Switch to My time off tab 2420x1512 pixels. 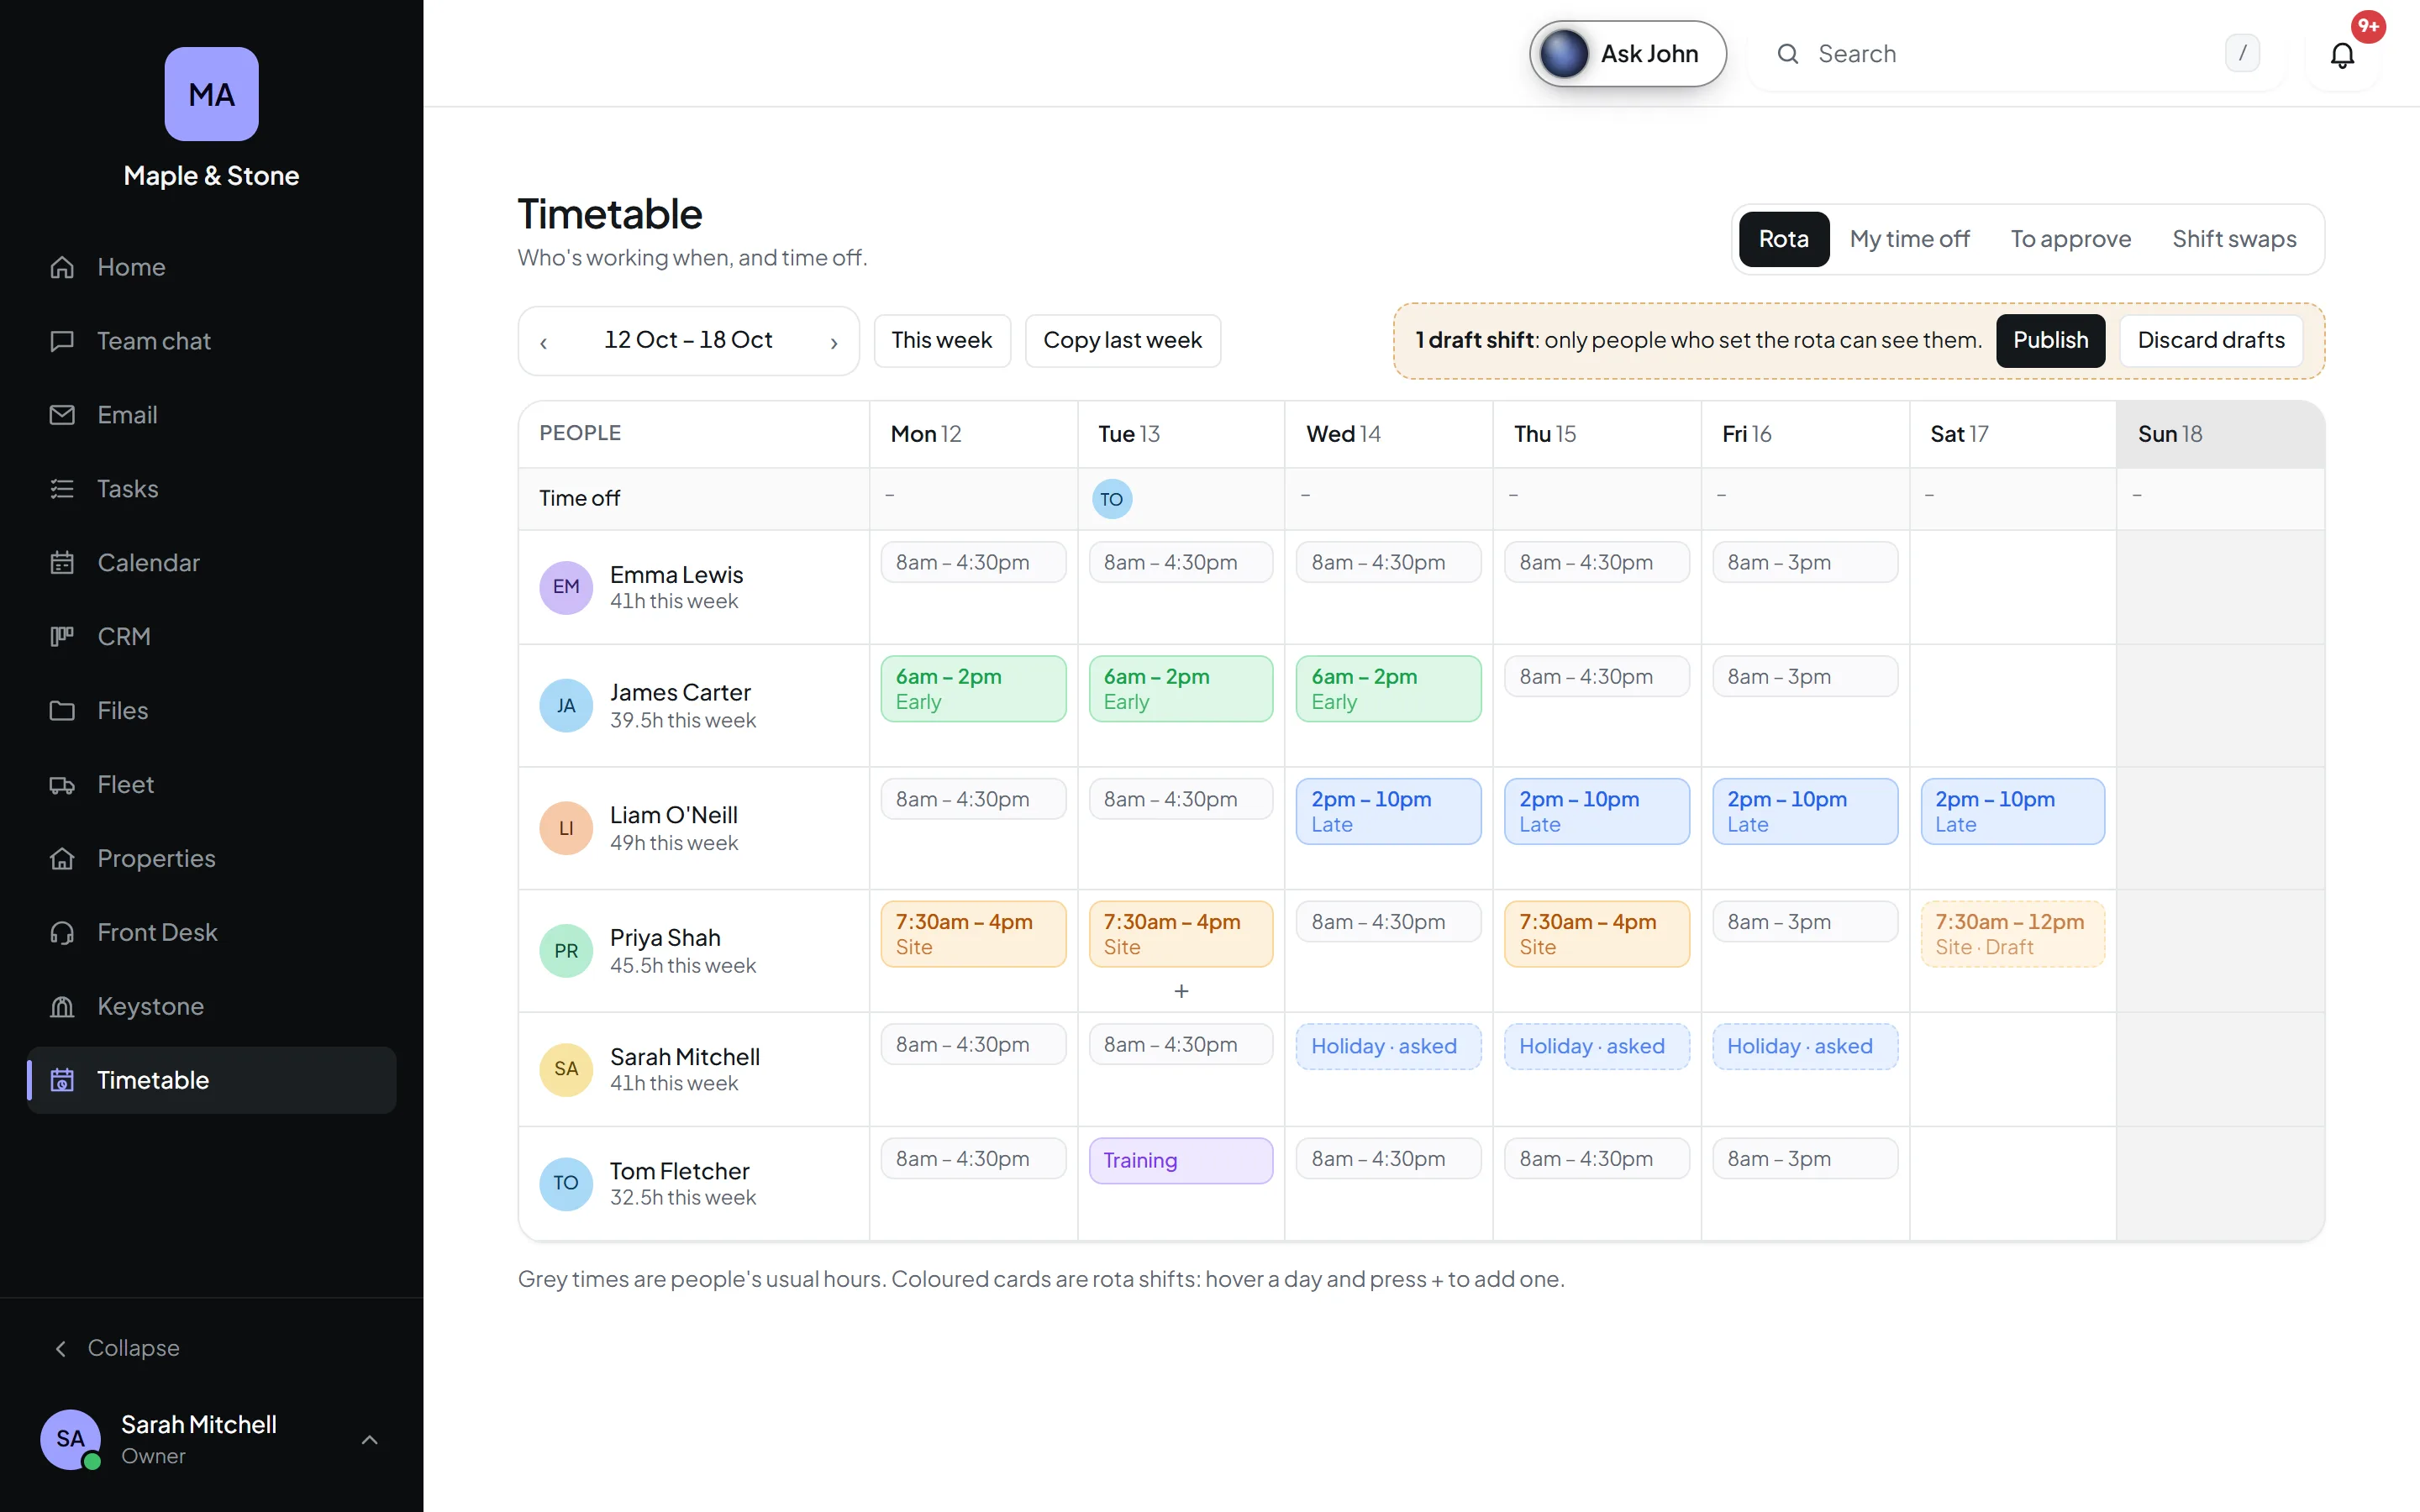(x=1909, y=239)
